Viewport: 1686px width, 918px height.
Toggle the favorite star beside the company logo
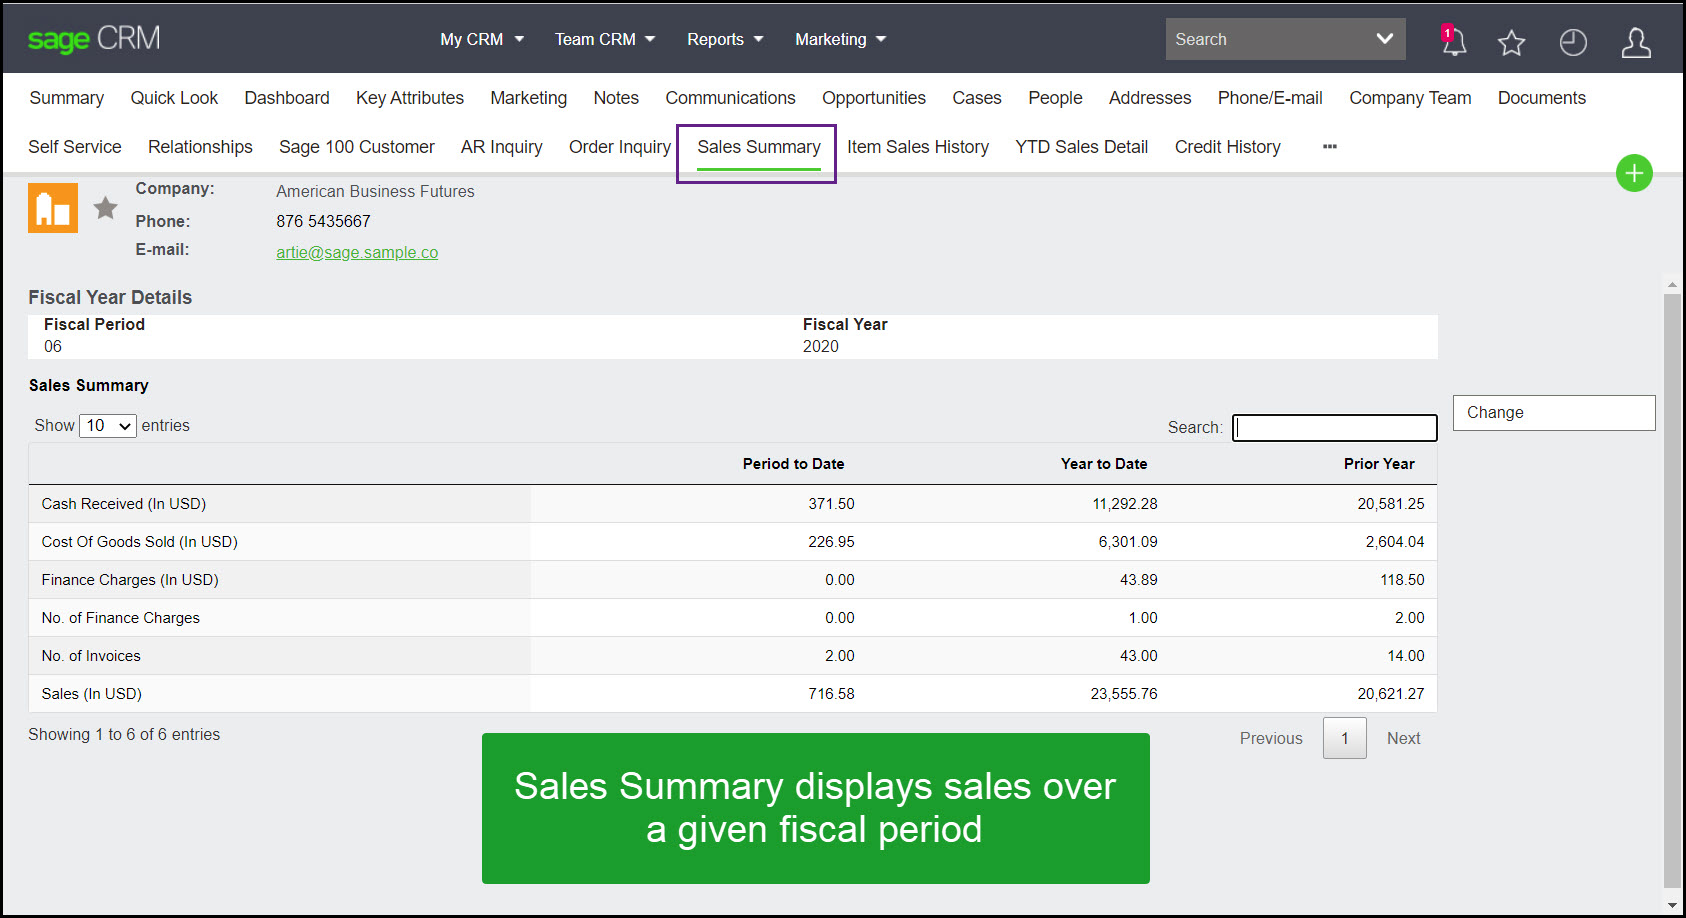point(105,207)
